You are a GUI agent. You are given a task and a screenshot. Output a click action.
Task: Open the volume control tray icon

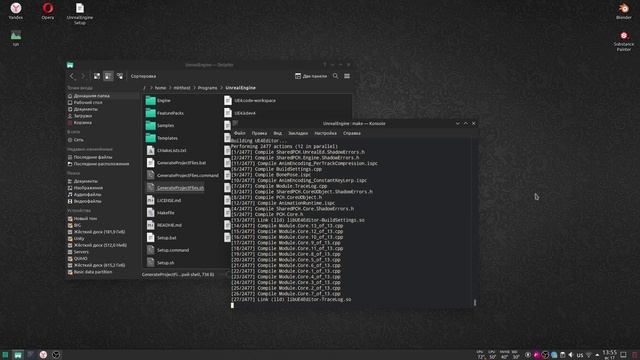(571, 355)
